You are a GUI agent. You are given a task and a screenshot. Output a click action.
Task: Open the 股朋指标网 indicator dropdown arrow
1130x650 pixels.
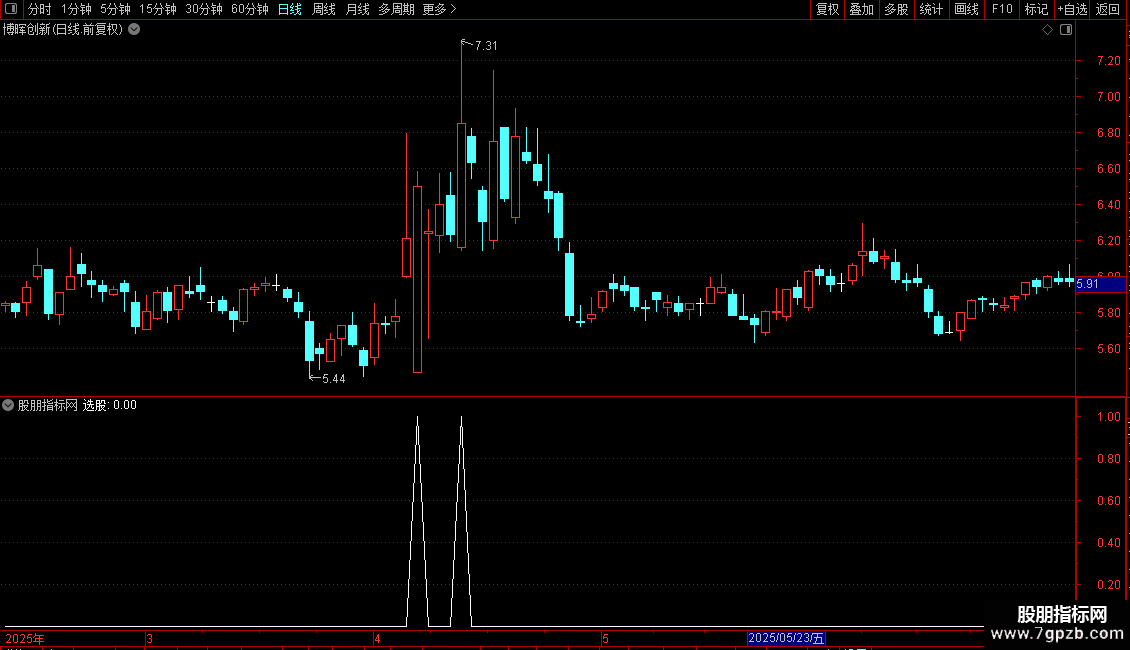coord(8,405)
